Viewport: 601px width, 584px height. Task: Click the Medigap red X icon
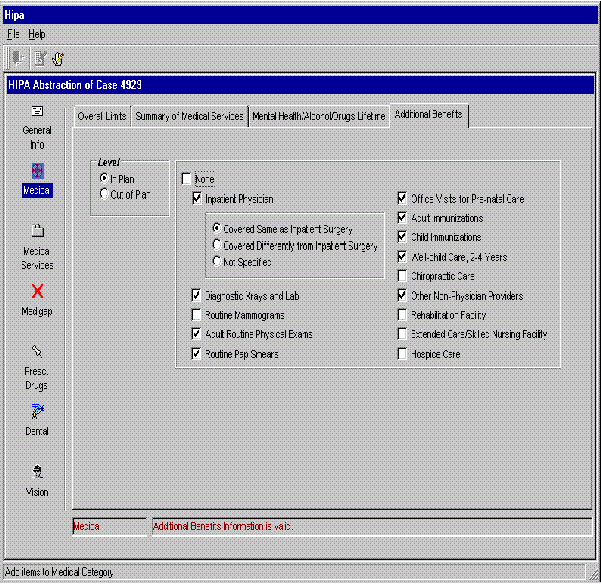pyautogui.click(x=37, y=292)
